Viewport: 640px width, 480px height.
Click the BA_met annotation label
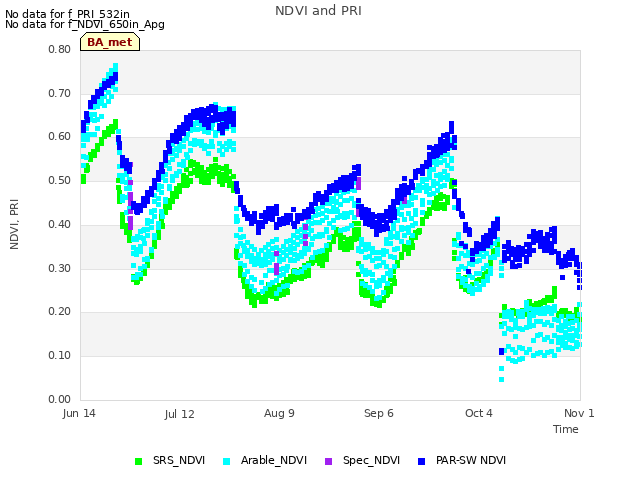tap(110, 42)
